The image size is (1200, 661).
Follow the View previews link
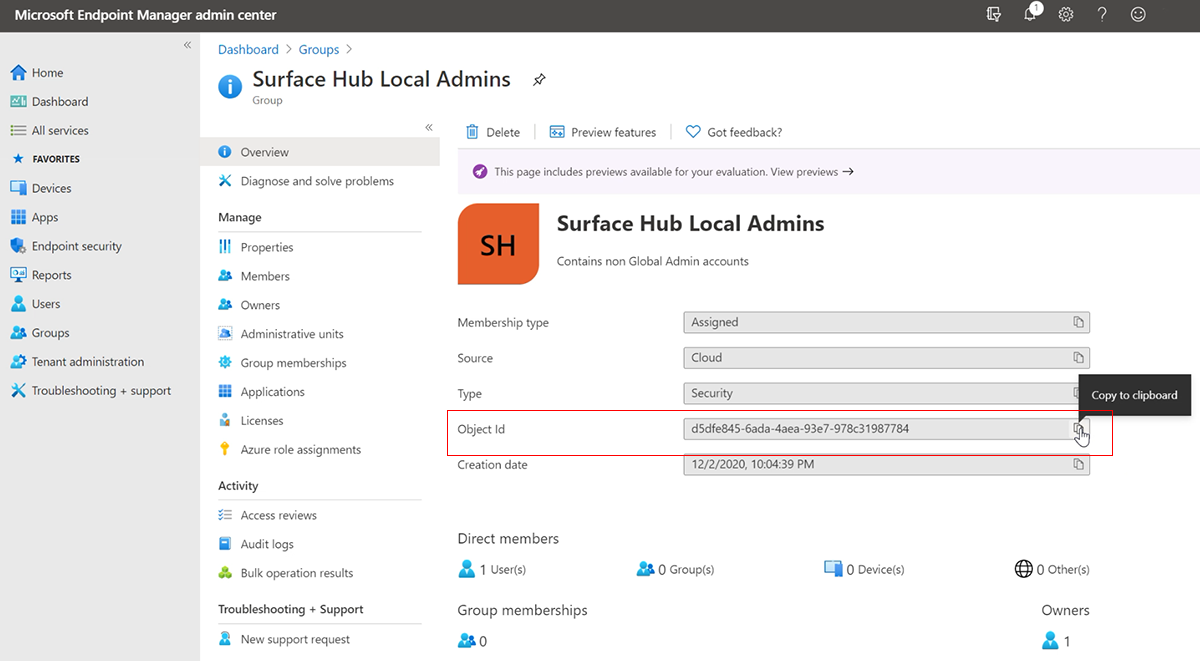(x=812, y=172)
